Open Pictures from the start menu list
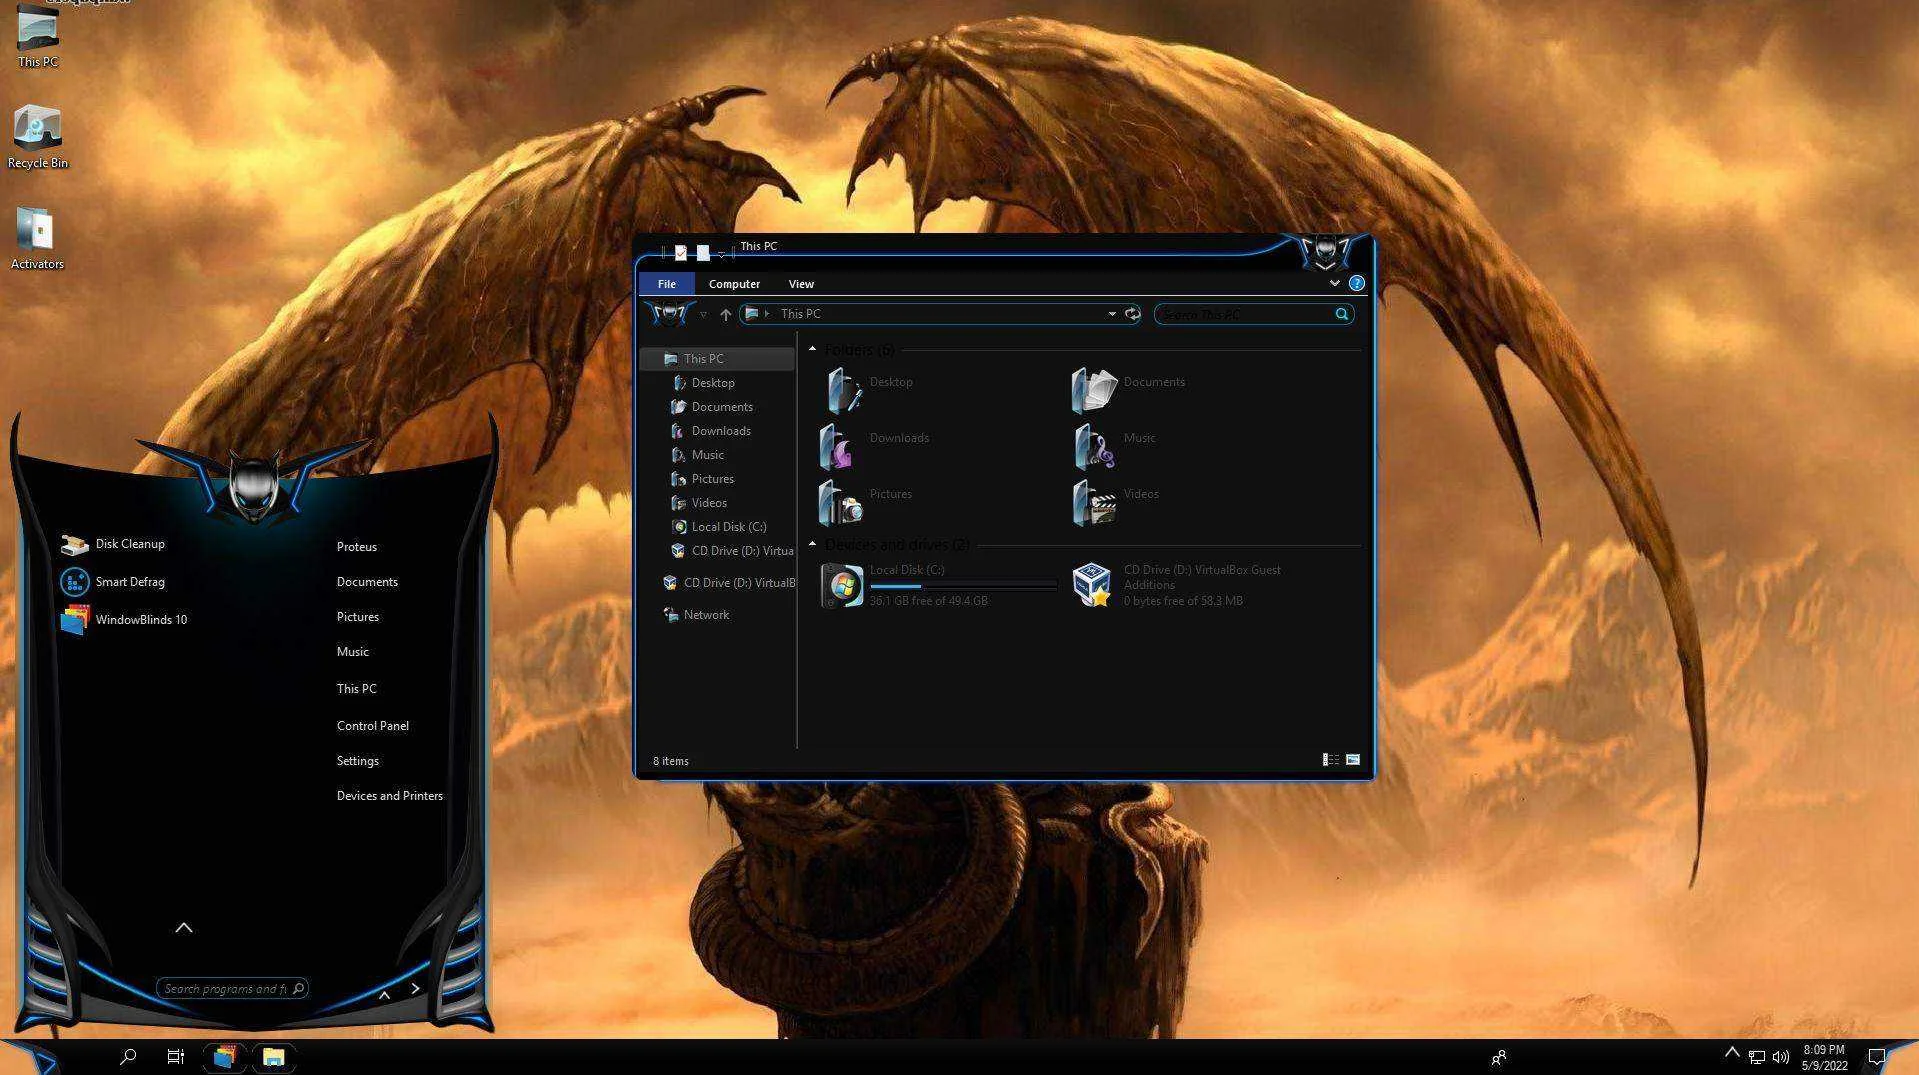This screenshot has height=1075, width=1919. tap(358, 617)
